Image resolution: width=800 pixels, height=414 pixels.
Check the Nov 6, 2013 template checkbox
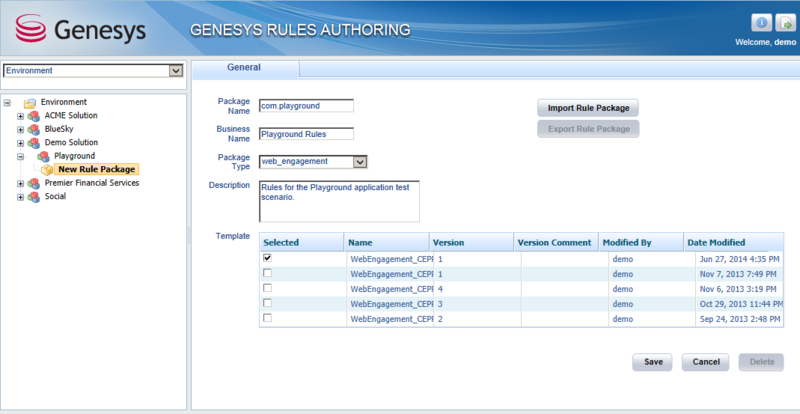[x=267, y=288]
